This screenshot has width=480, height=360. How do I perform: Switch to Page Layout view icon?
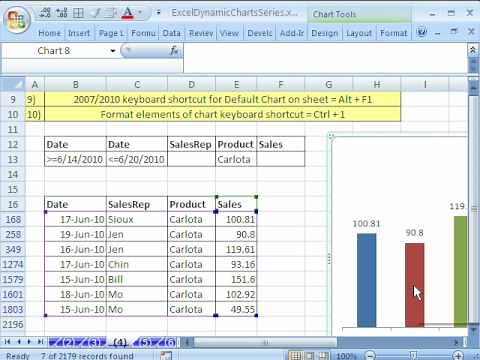[309, 356]
